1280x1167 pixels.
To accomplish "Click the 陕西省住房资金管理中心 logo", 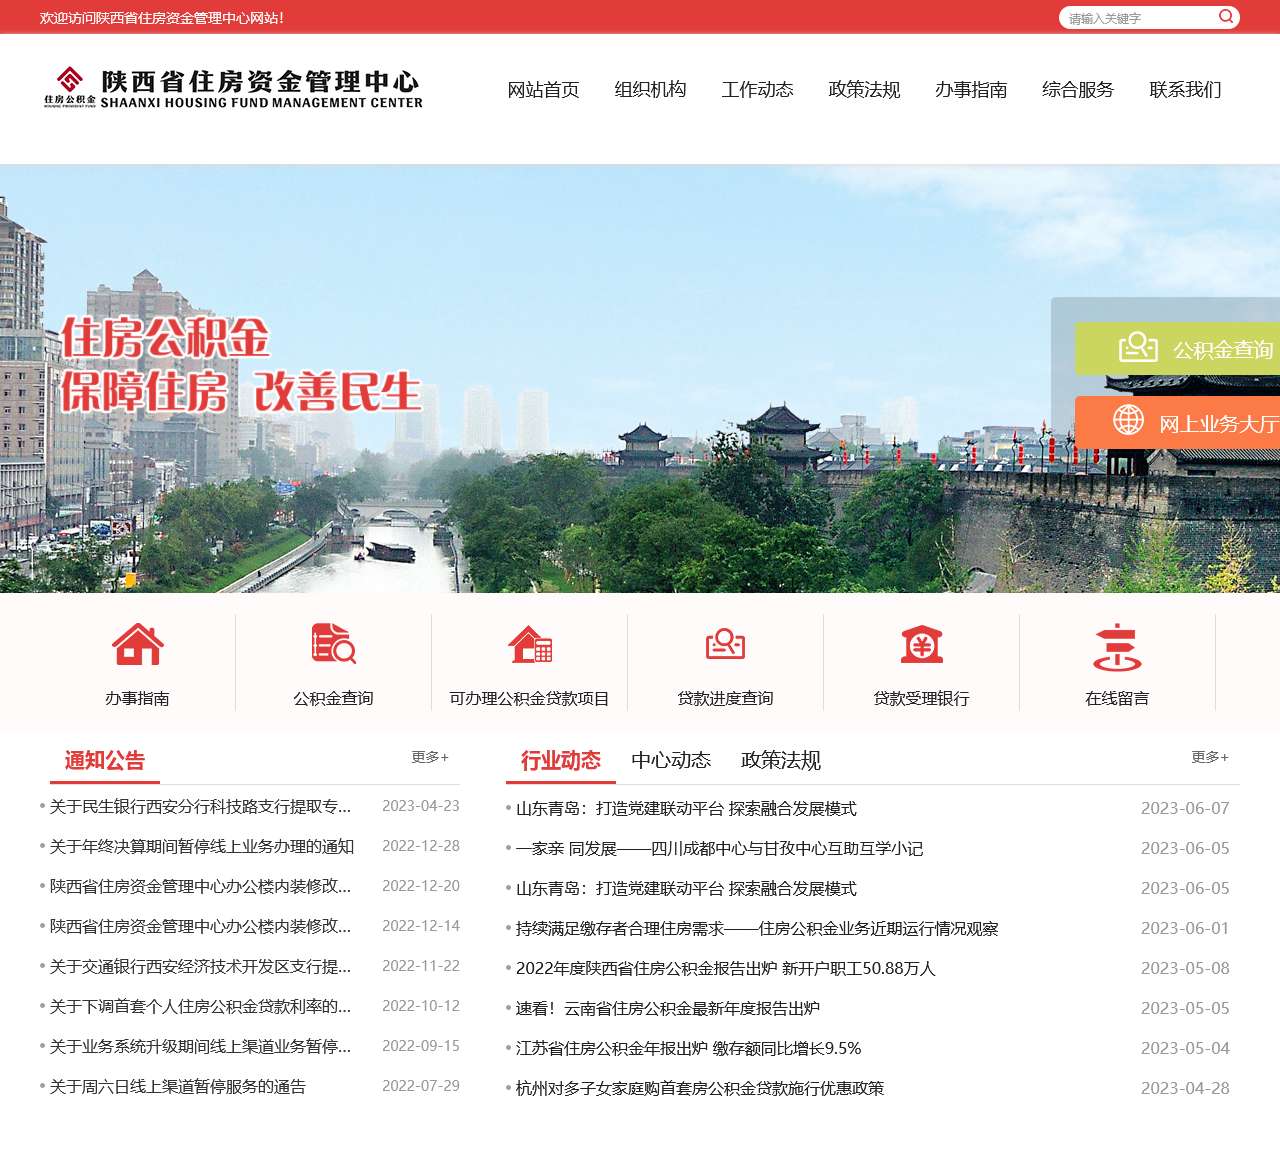I will [x=233, y=88].
